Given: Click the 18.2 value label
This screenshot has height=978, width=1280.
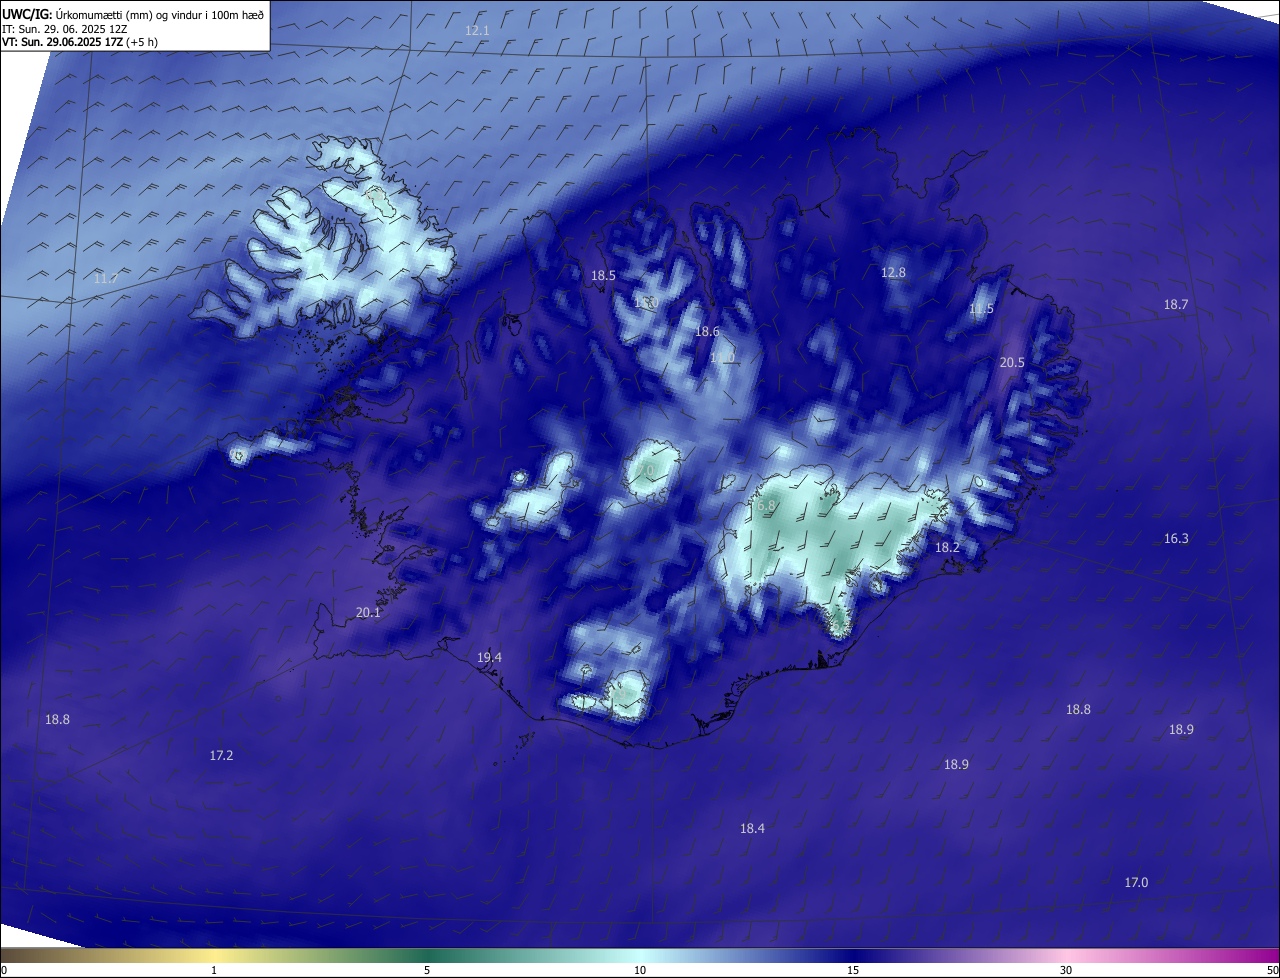Looking at the screenshot, I should (x=947, y=548).
